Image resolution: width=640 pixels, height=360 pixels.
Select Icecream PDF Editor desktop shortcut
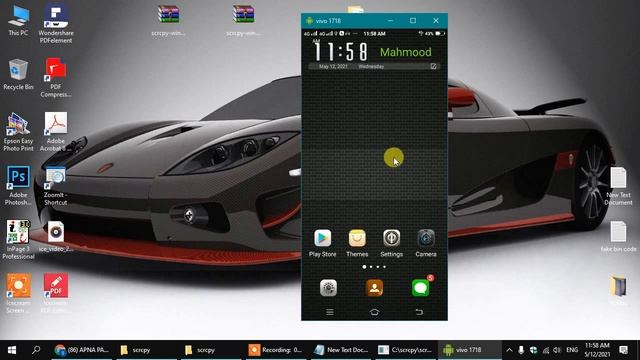coord(56,293)
